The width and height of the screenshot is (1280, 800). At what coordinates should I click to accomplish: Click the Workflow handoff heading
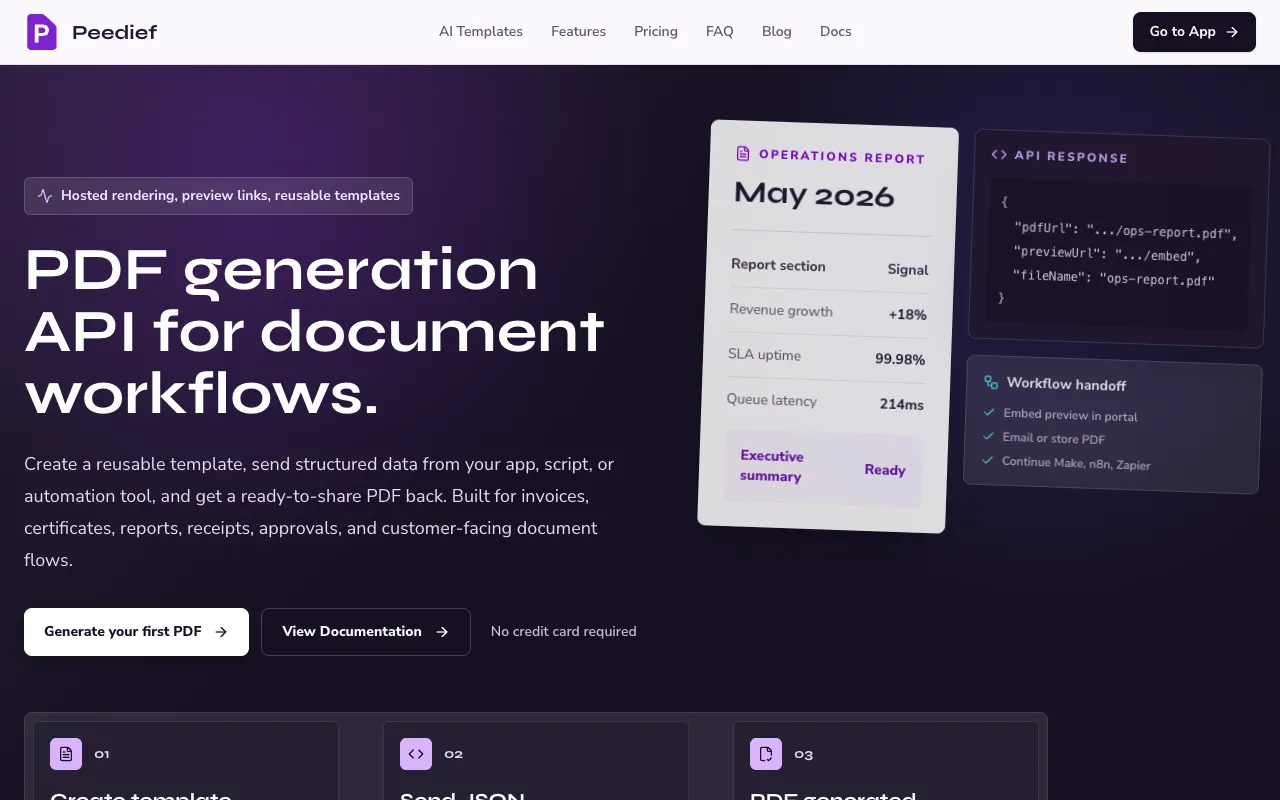[x=1066, y=384]
